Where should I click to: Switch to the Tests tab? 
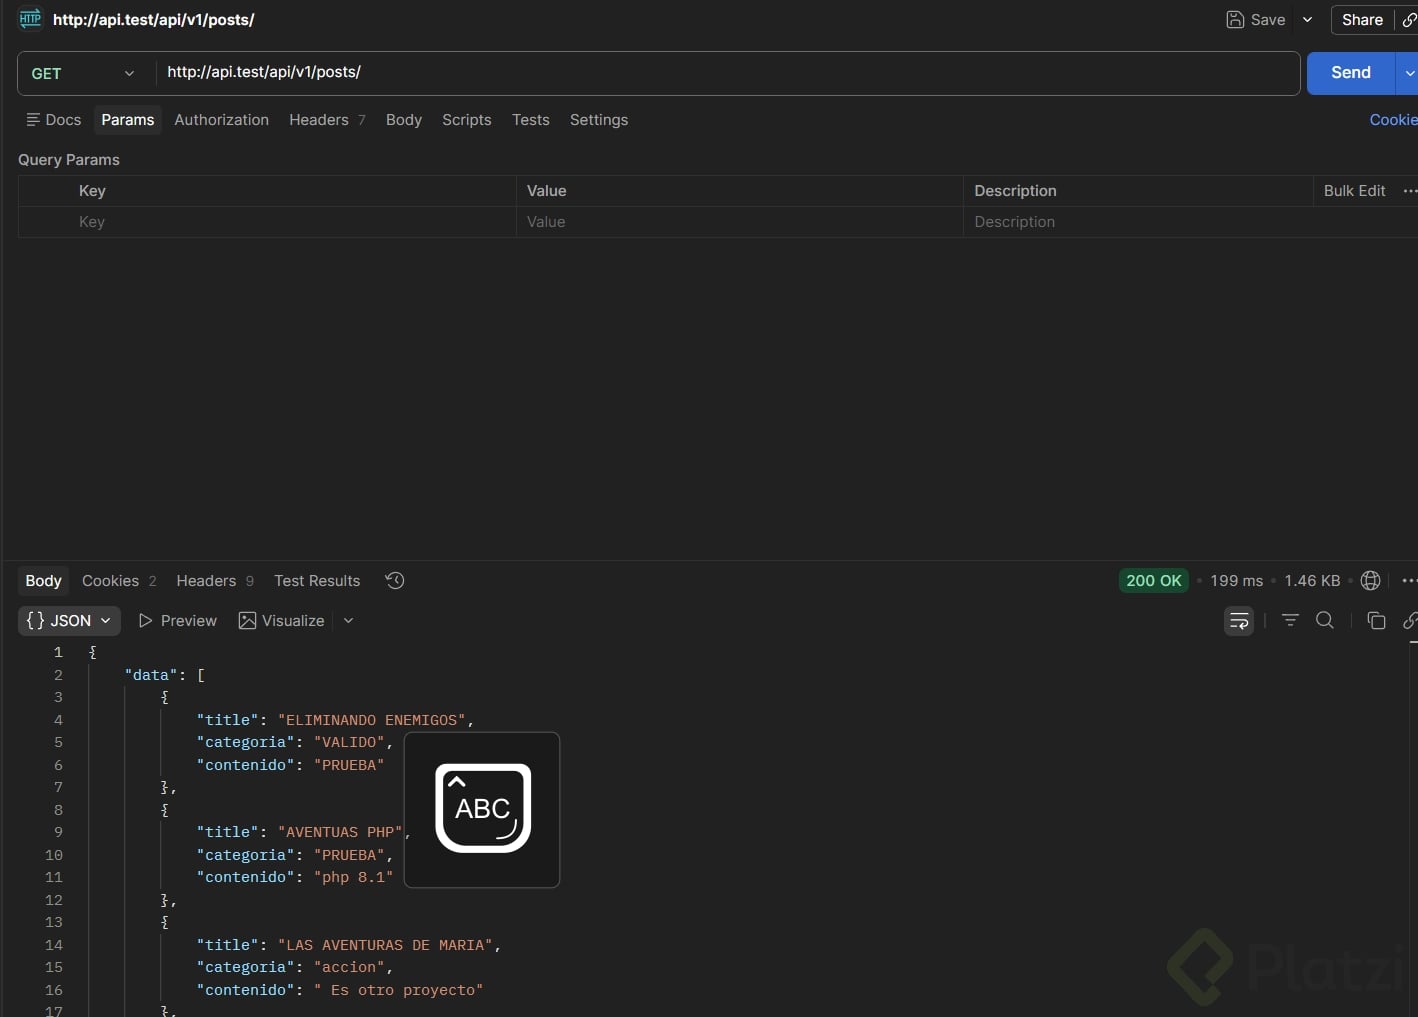[531, 120]
